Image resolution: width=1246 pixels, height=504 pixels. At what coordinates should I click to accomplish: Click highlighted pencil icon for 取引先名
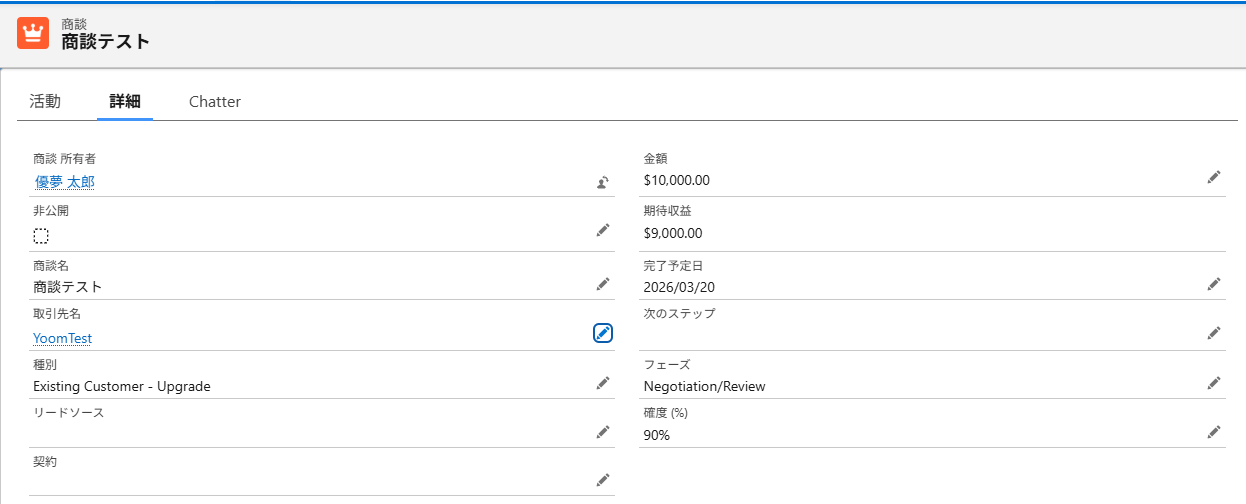pos(602,333)
